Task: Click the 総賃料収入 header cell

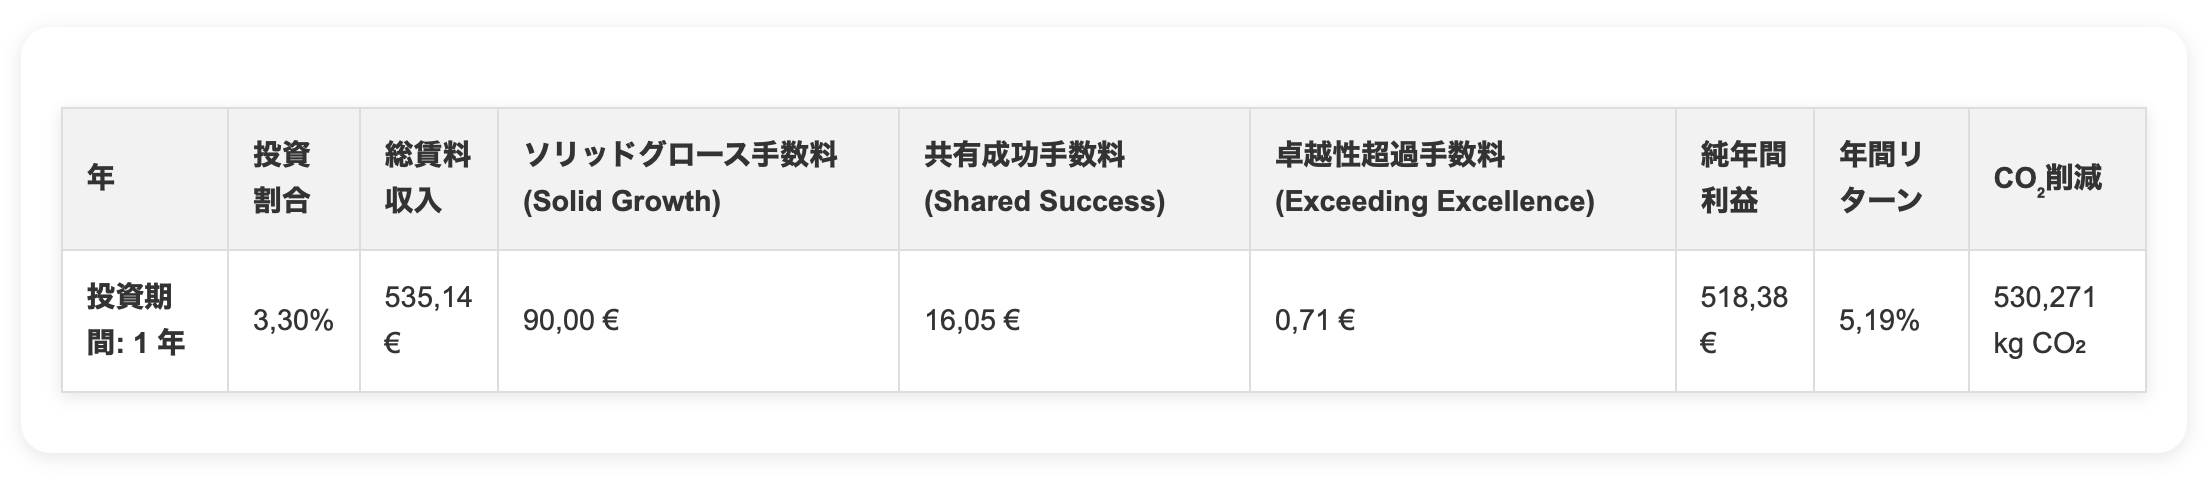Action: (427, 179)
